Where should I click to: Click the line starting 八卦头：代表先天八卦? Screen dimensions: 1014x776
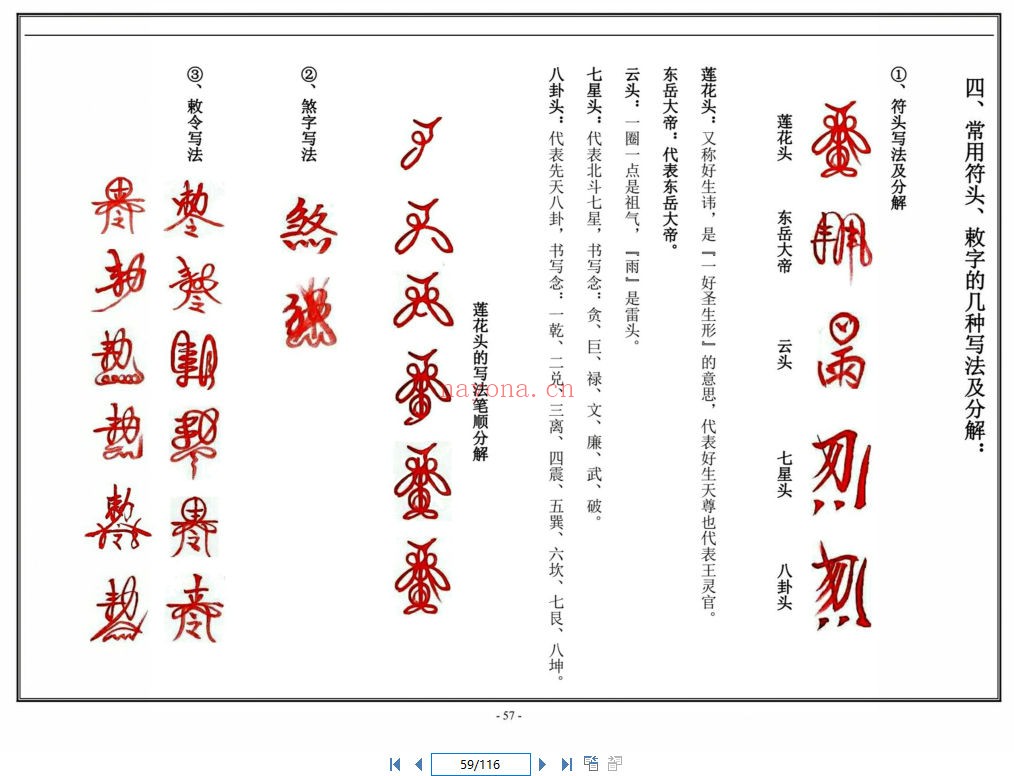pyautogui.click(x=556, y=374)
